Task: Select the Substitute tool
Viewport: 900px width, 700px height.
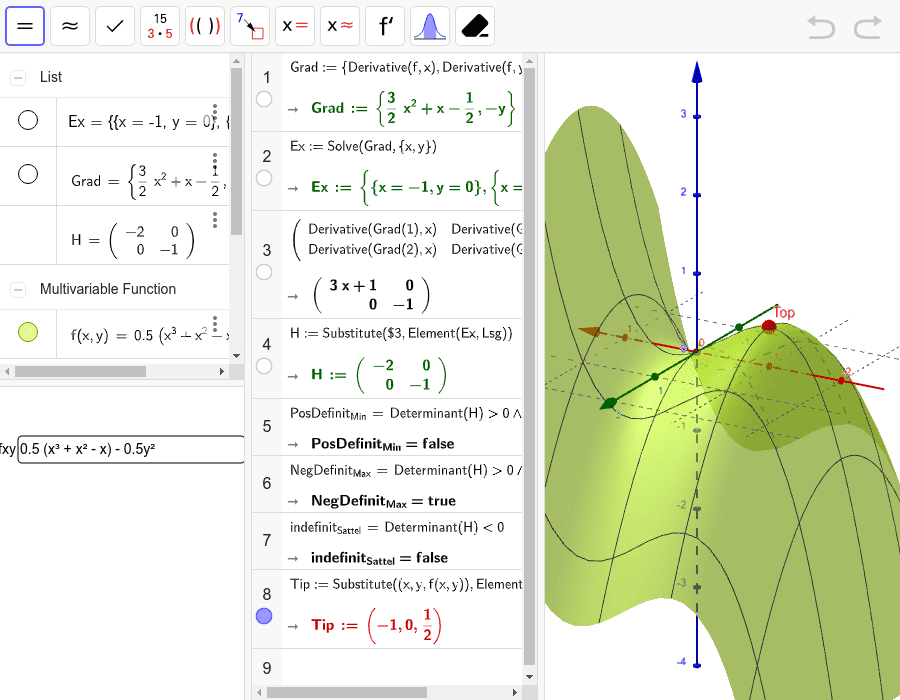Action: pos(250,26)
